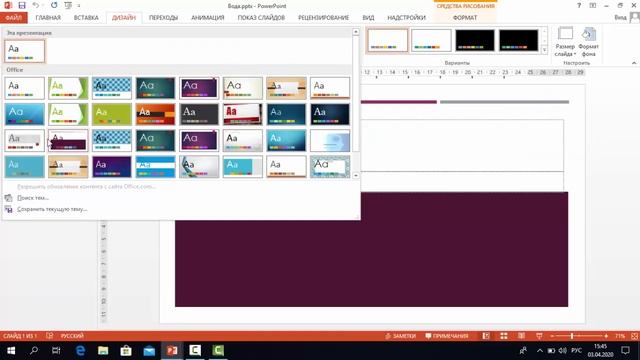The width and height of the screenshot is (640, 360).
Task: Click the volume icon in system tray
Action: click(x=562, y=351)
